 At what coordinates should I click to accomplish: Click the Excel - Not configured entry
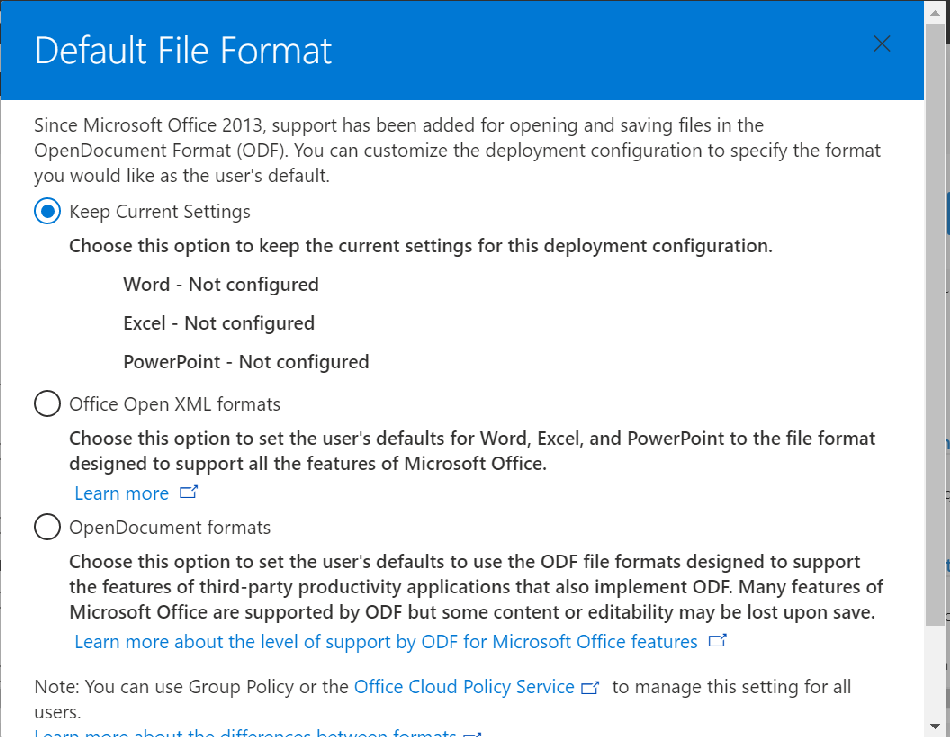point(219,323)
